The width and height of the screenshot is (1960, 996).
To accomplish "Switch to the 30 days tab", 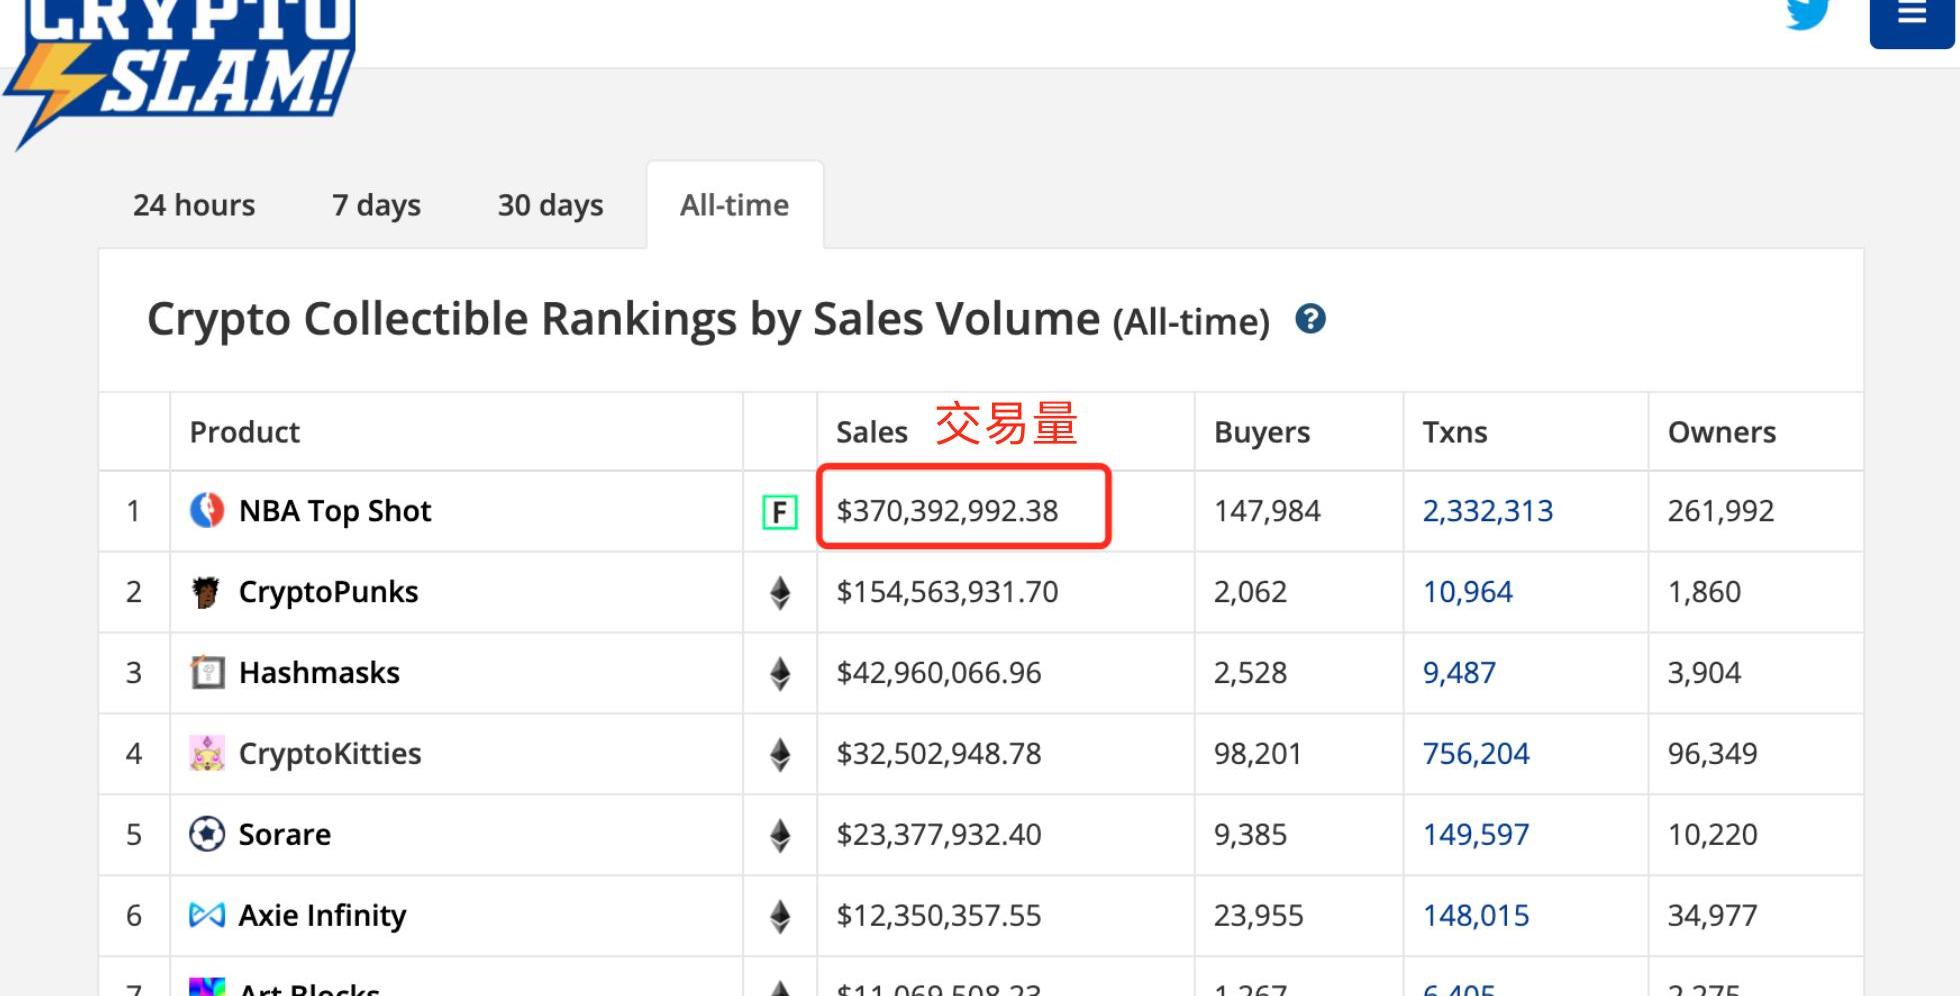I will tap(550, 205).
